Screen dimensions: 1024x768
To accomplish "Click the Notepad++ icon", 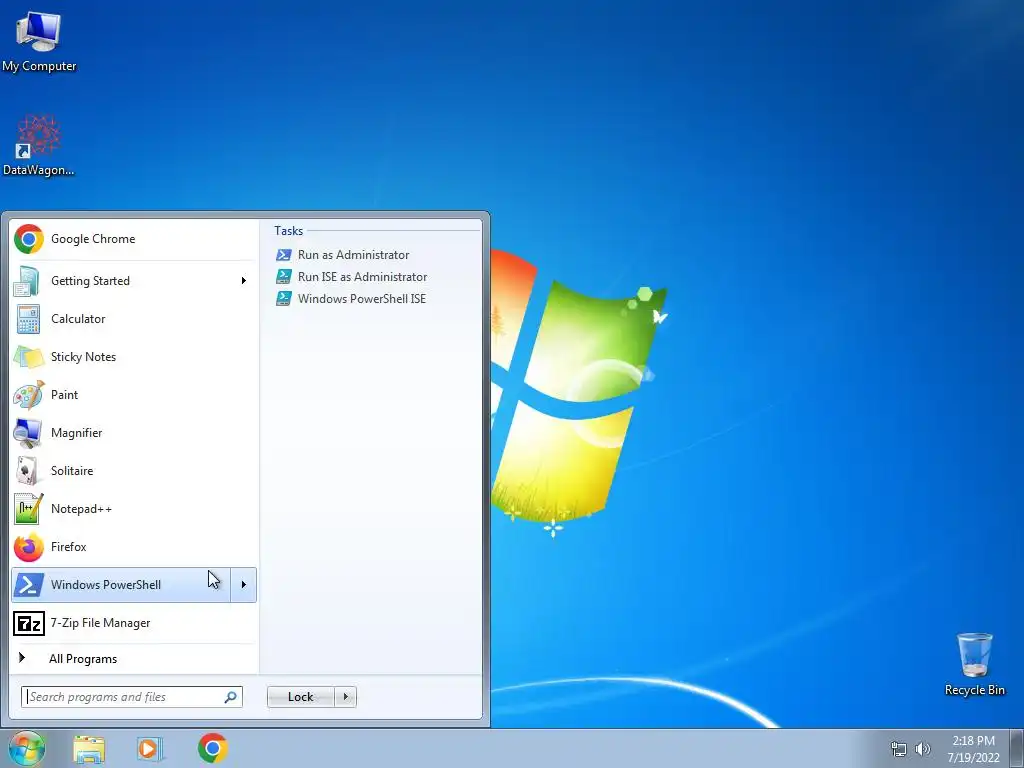I will coord(29,508).
